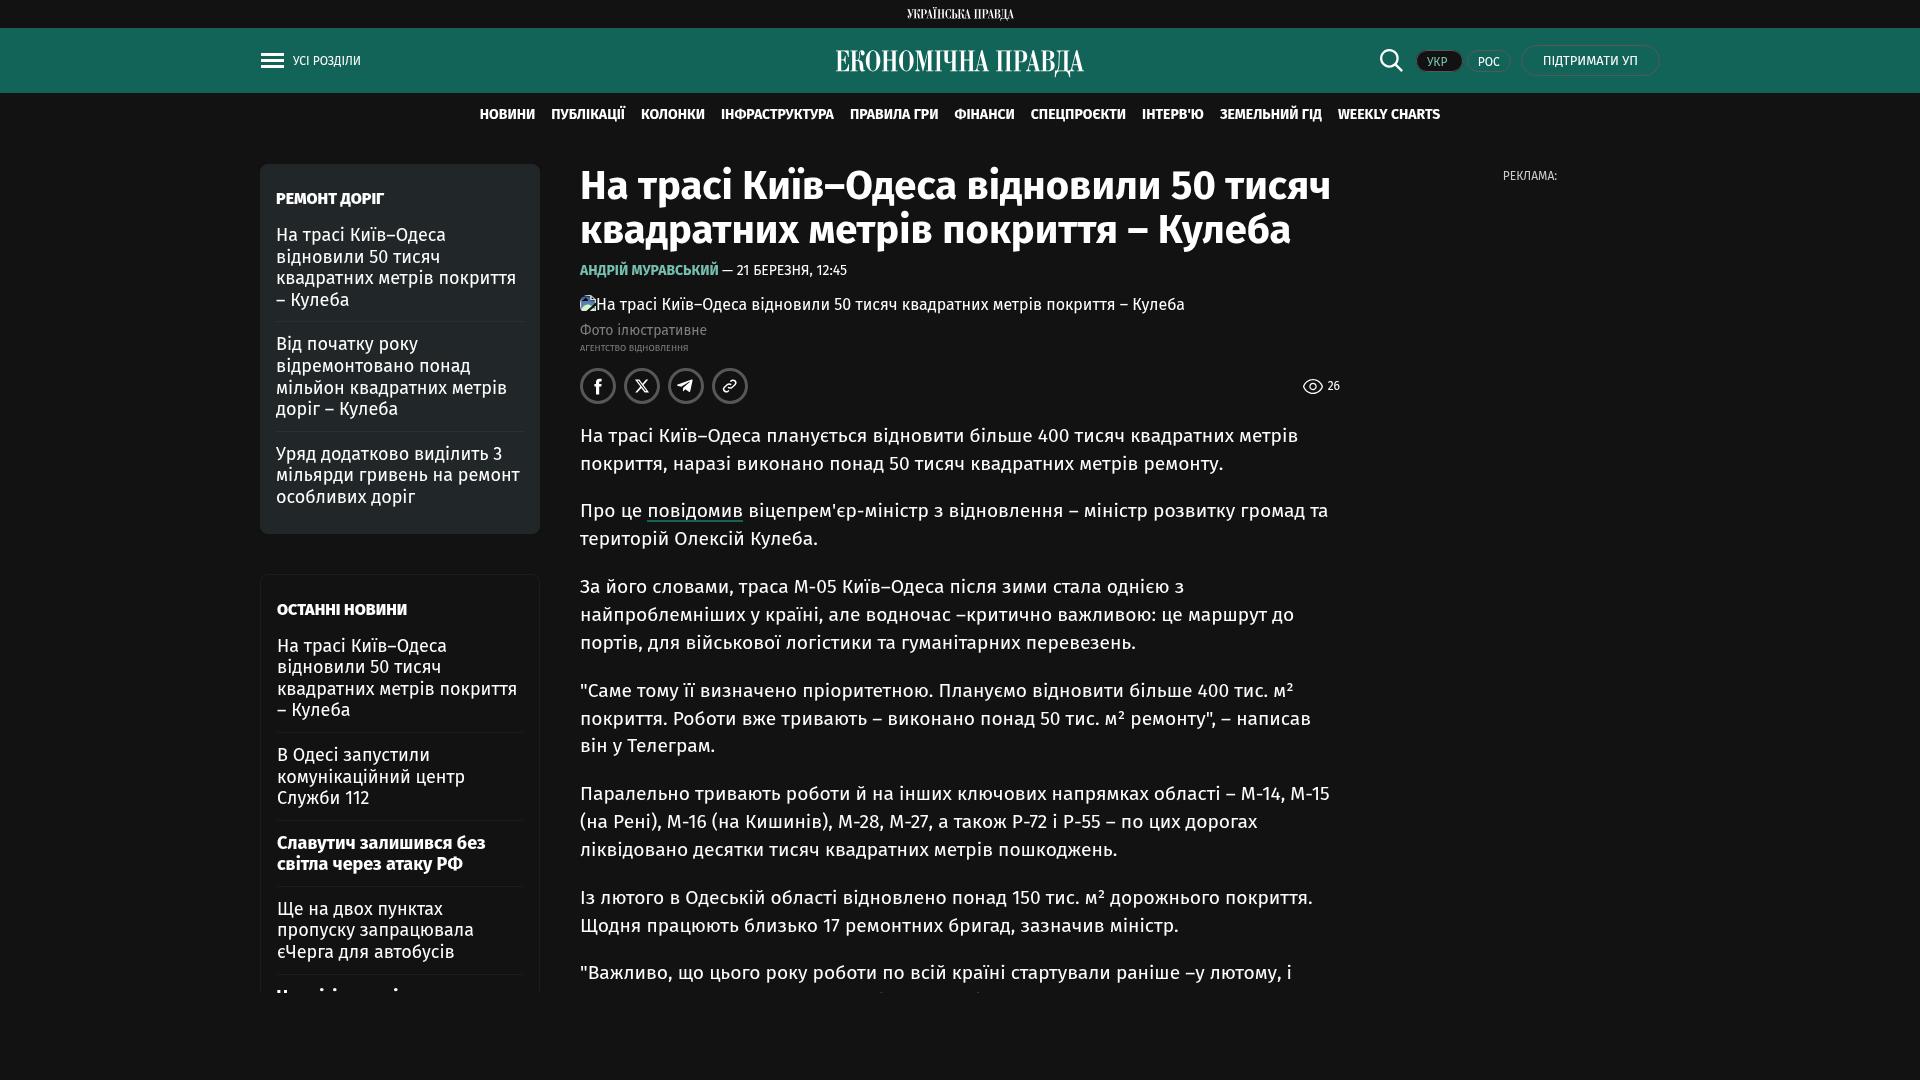Click the Підтримати УП button
This screenshot has width=1920, height=1080.
pyautogui.click(x=1590, y=61)
